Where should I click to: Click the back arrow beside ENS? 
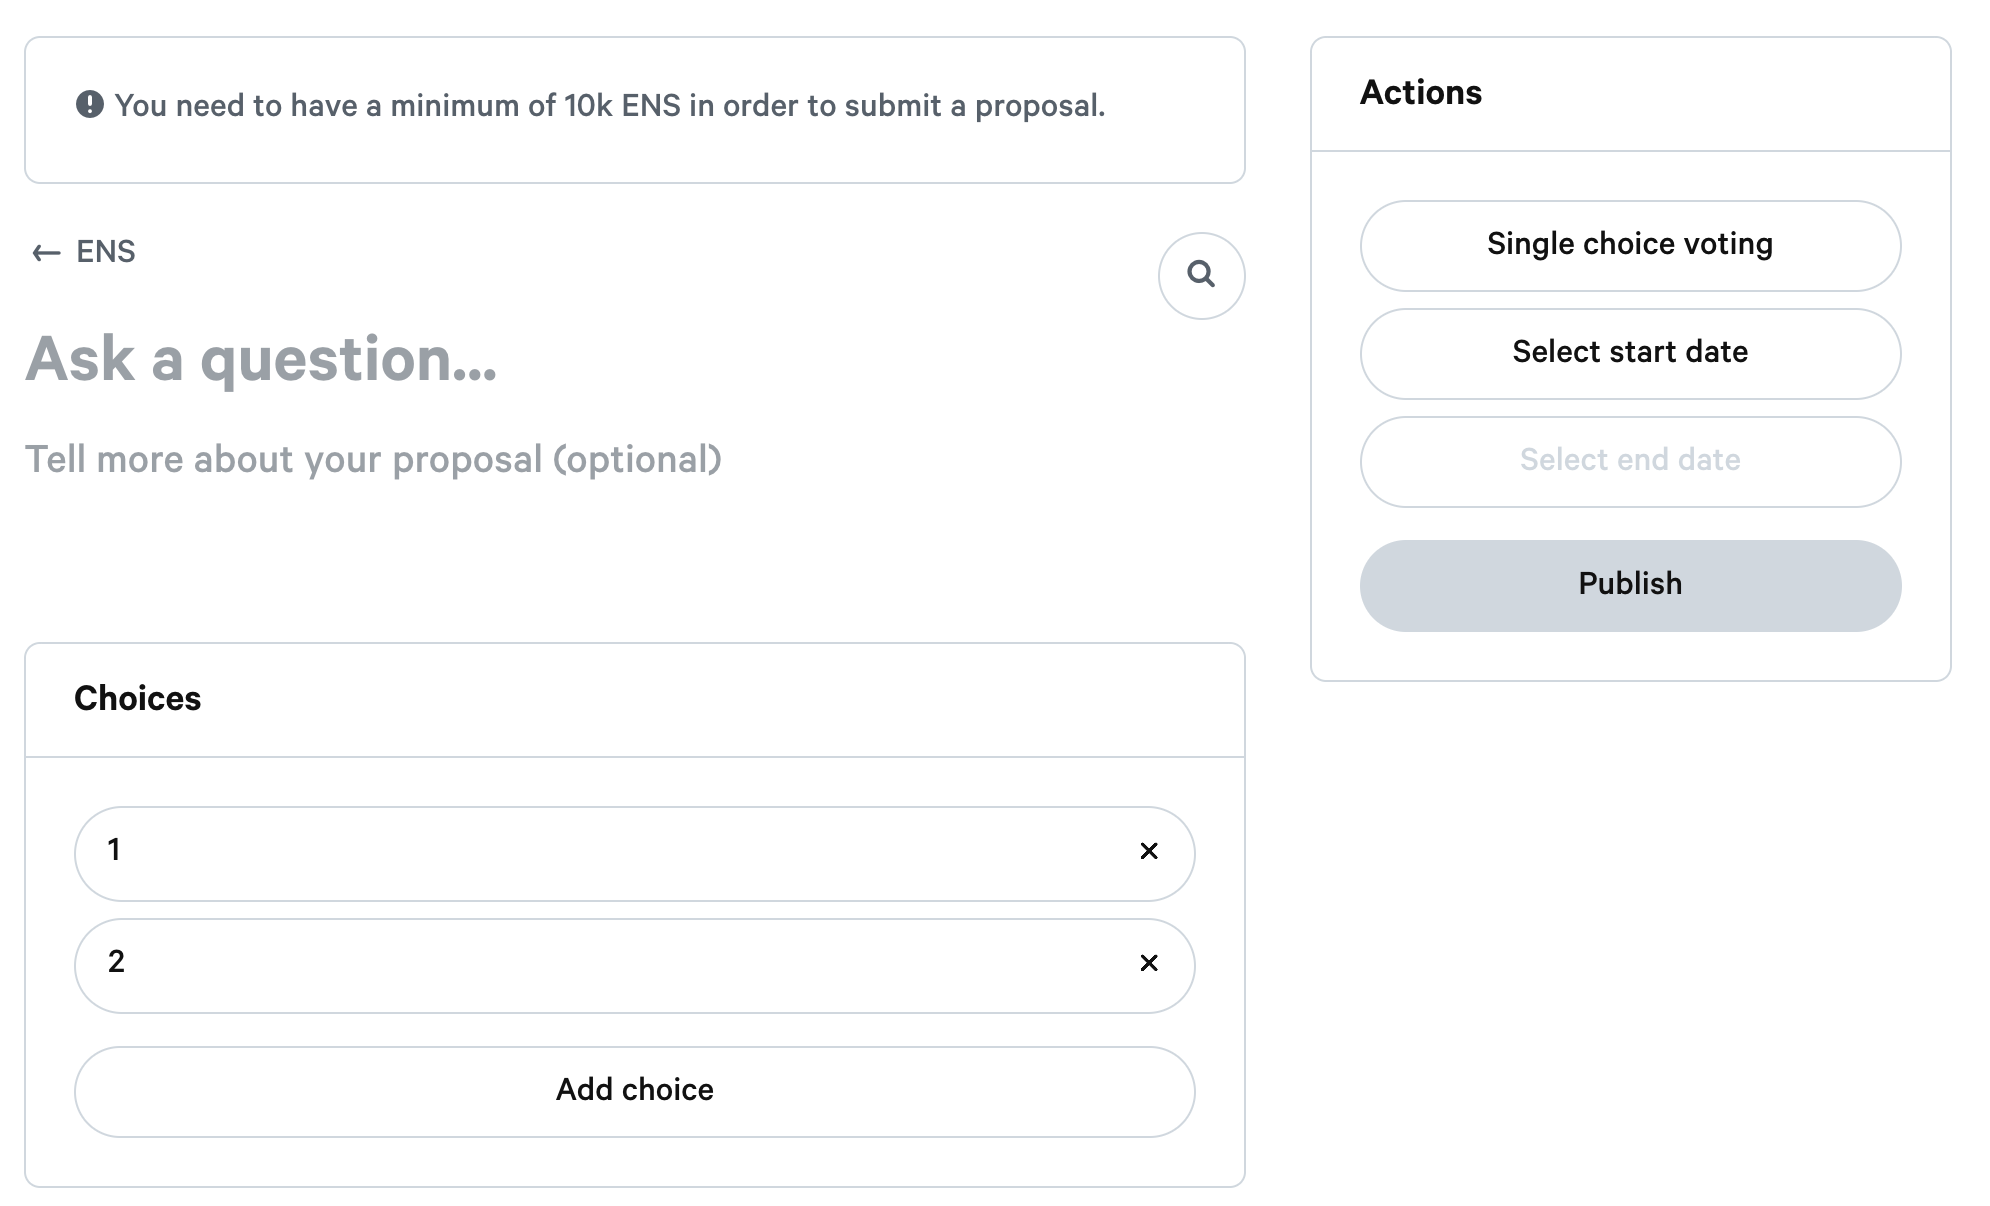click(46, 253)
